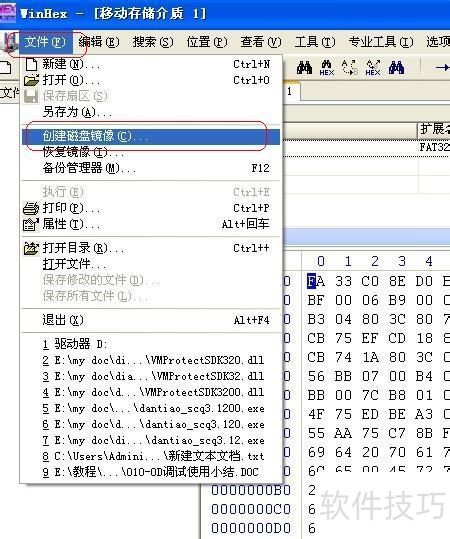Click the replace text toolbar icon
450x539 pixels.
pyautogui.click(x=350, y=68)
